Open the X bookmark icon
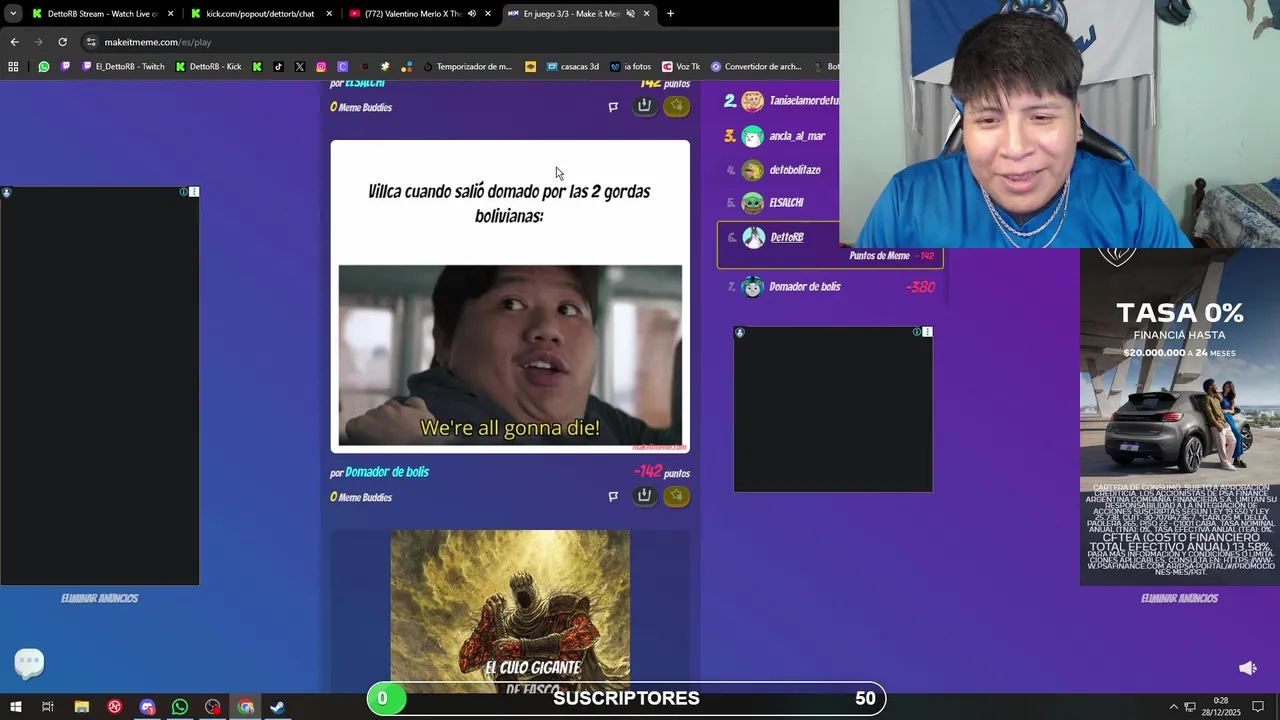Image resolution: width=1280 pixels, height=720 pixels. click(x=299, y=67)
